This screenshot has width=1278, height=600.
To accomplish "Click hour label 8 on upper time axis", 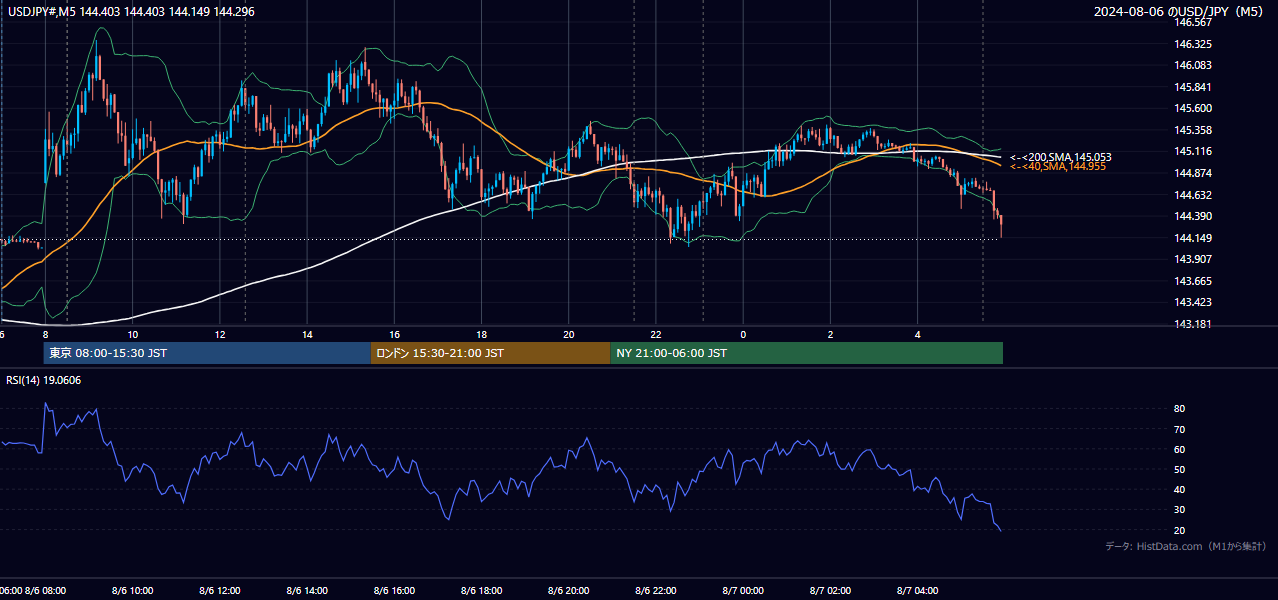I will (45, 334).
